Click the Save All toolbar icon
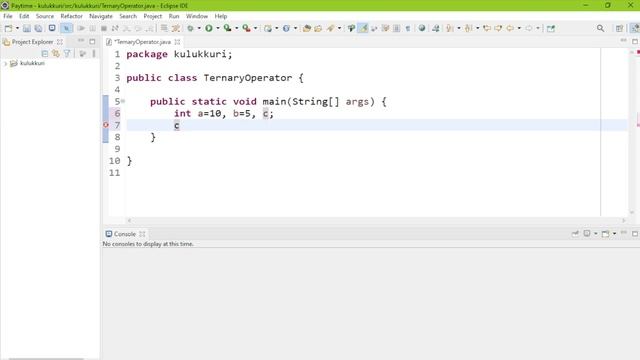Image resolution: width=640 pixels, height=360 pixels. pos(38,28)
